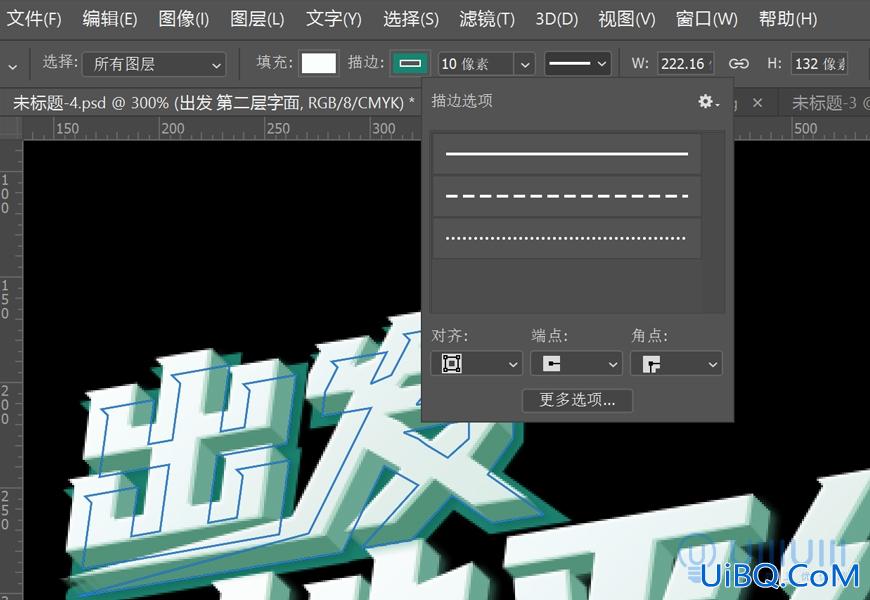Open the 视图(V) menu
Viewport: 870px width, 600px height.
coord(626,19)
